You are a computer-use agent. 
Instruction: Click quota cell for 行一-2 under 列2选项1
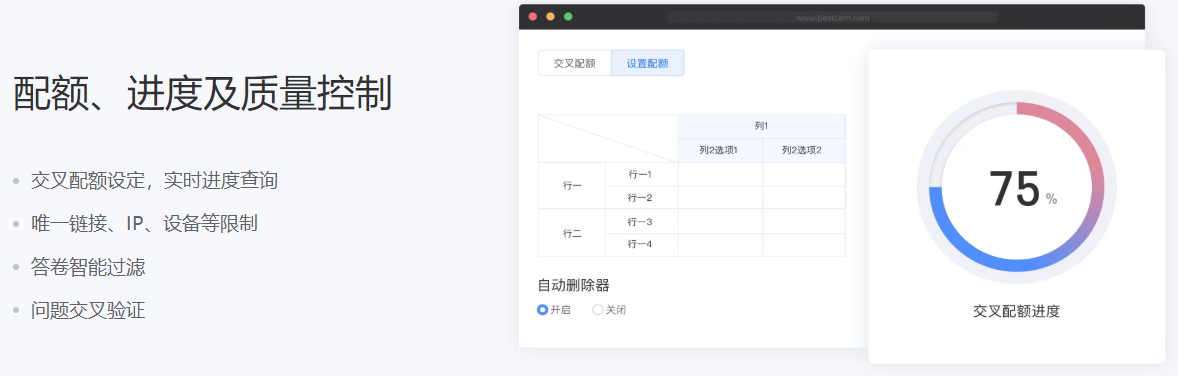(x=720, y=198)
